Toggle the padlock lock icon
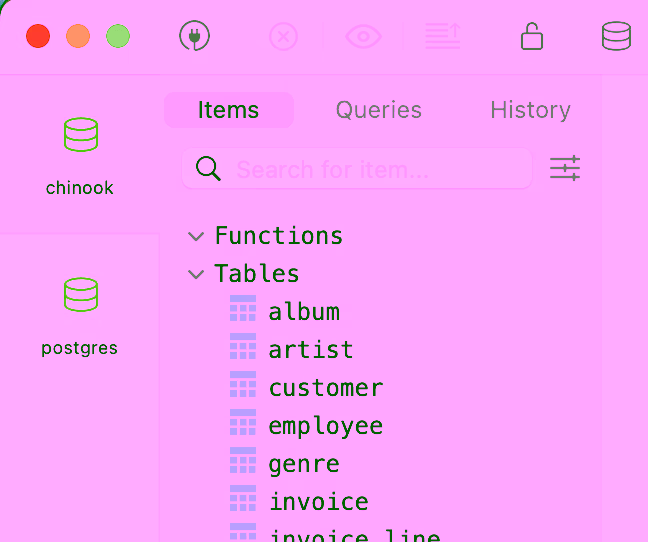This screenshot has width=648, height=542. pos(532,37)
